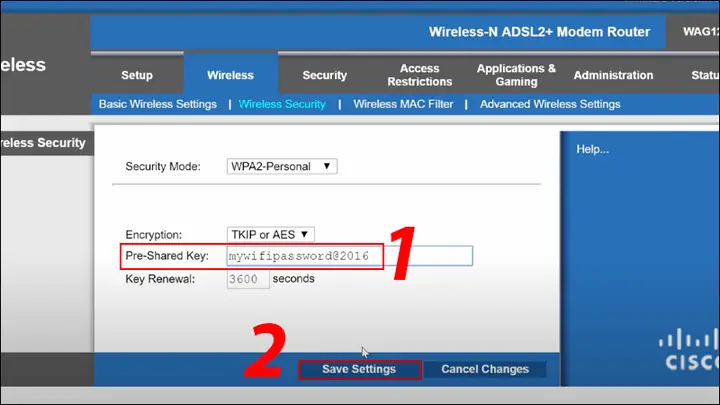Open the Security tab
The image size is (720, 405).
325,75
